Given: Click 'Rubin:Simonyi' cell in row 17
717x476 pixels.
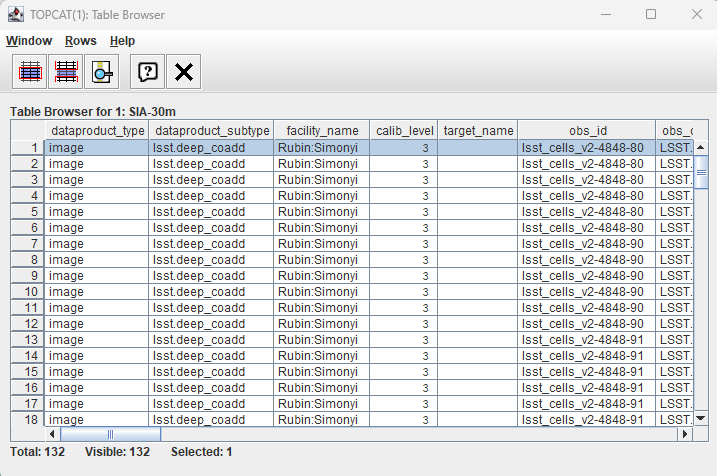Looking at the screenshot, I should click(x=321, y=404).
